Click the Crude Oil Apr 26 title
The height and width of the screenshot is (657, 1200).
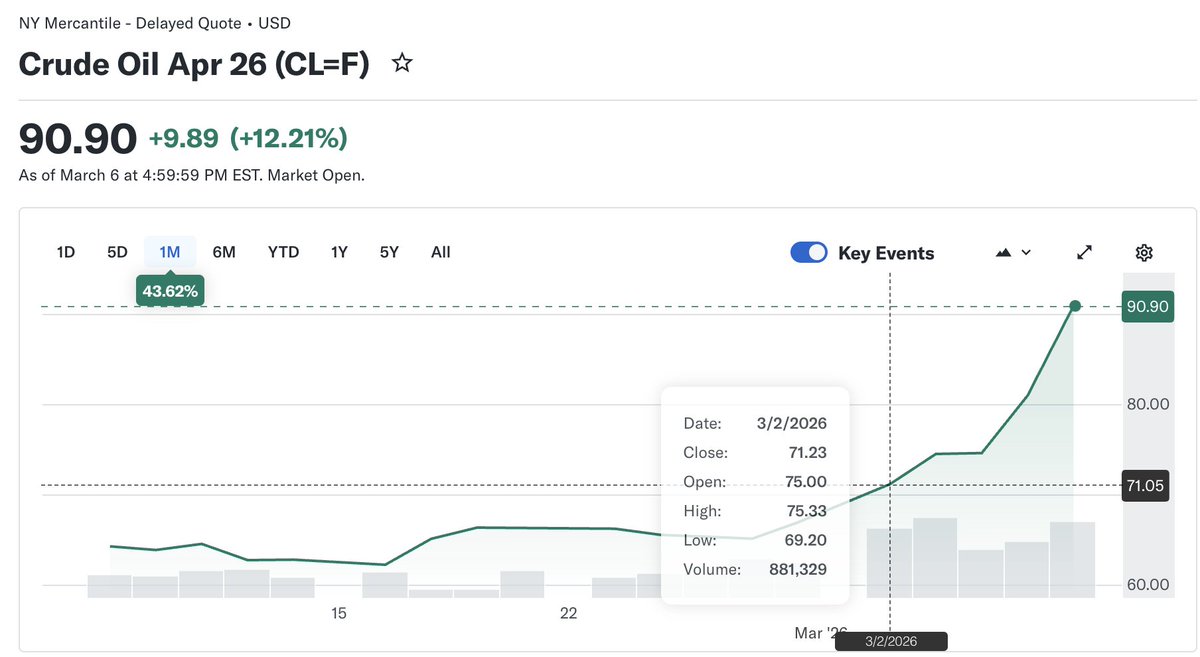(194, 65)
